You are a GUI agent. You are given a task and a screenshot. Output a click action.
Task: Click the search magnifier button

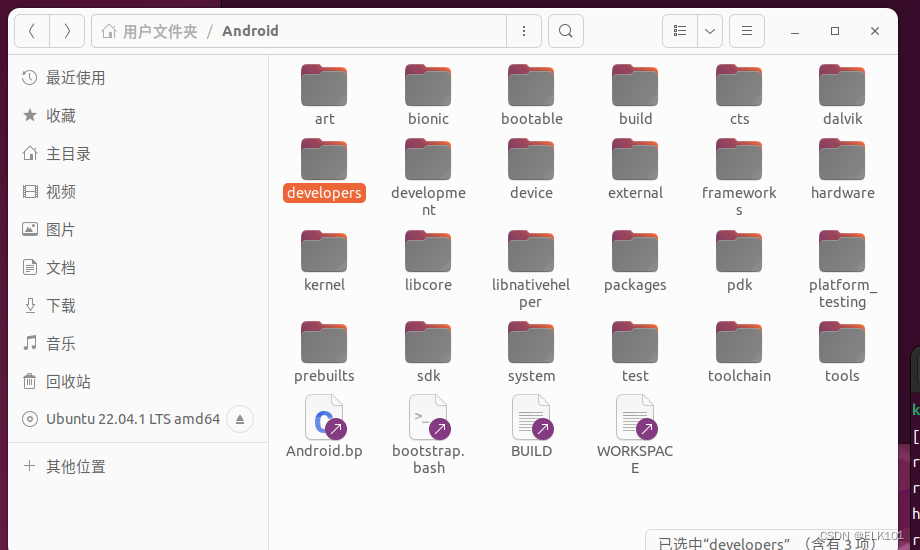(x=566, y=31)
